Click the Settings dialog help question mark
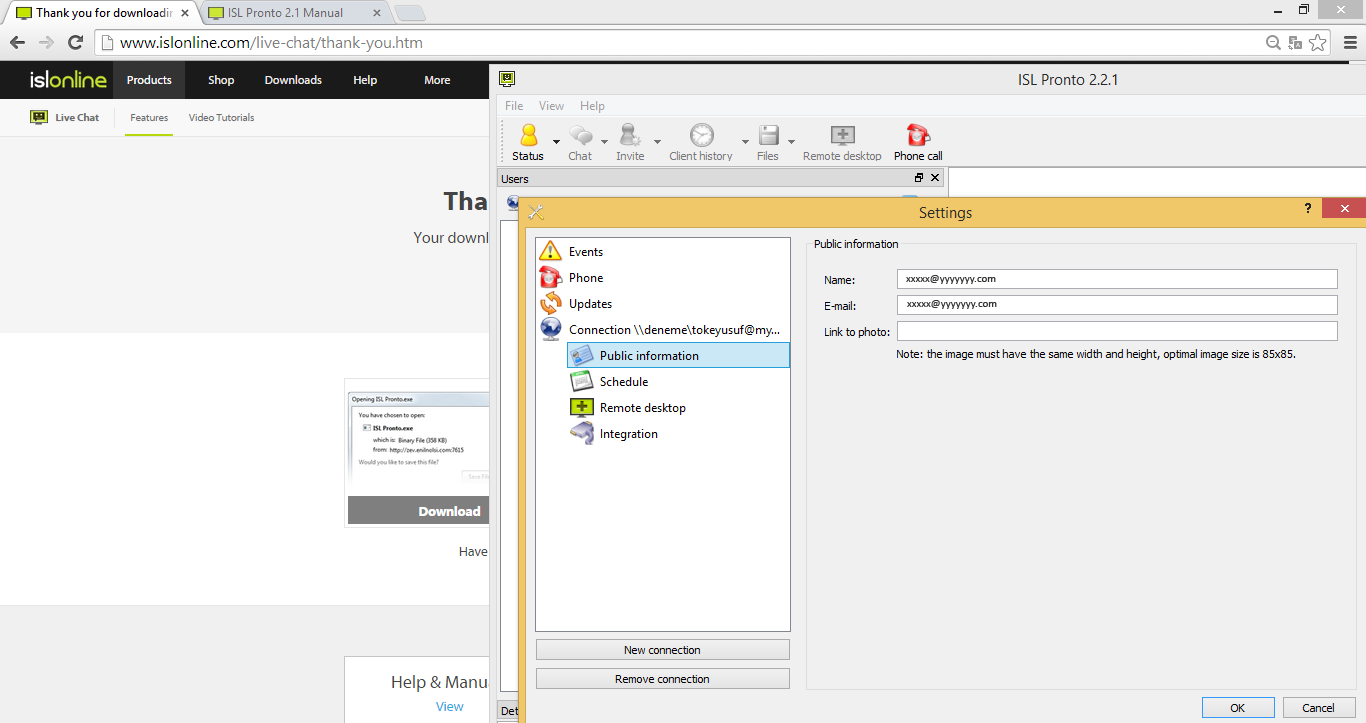Image resolution: width=1366 pixels, height=723 pixels. point(1307,209)
